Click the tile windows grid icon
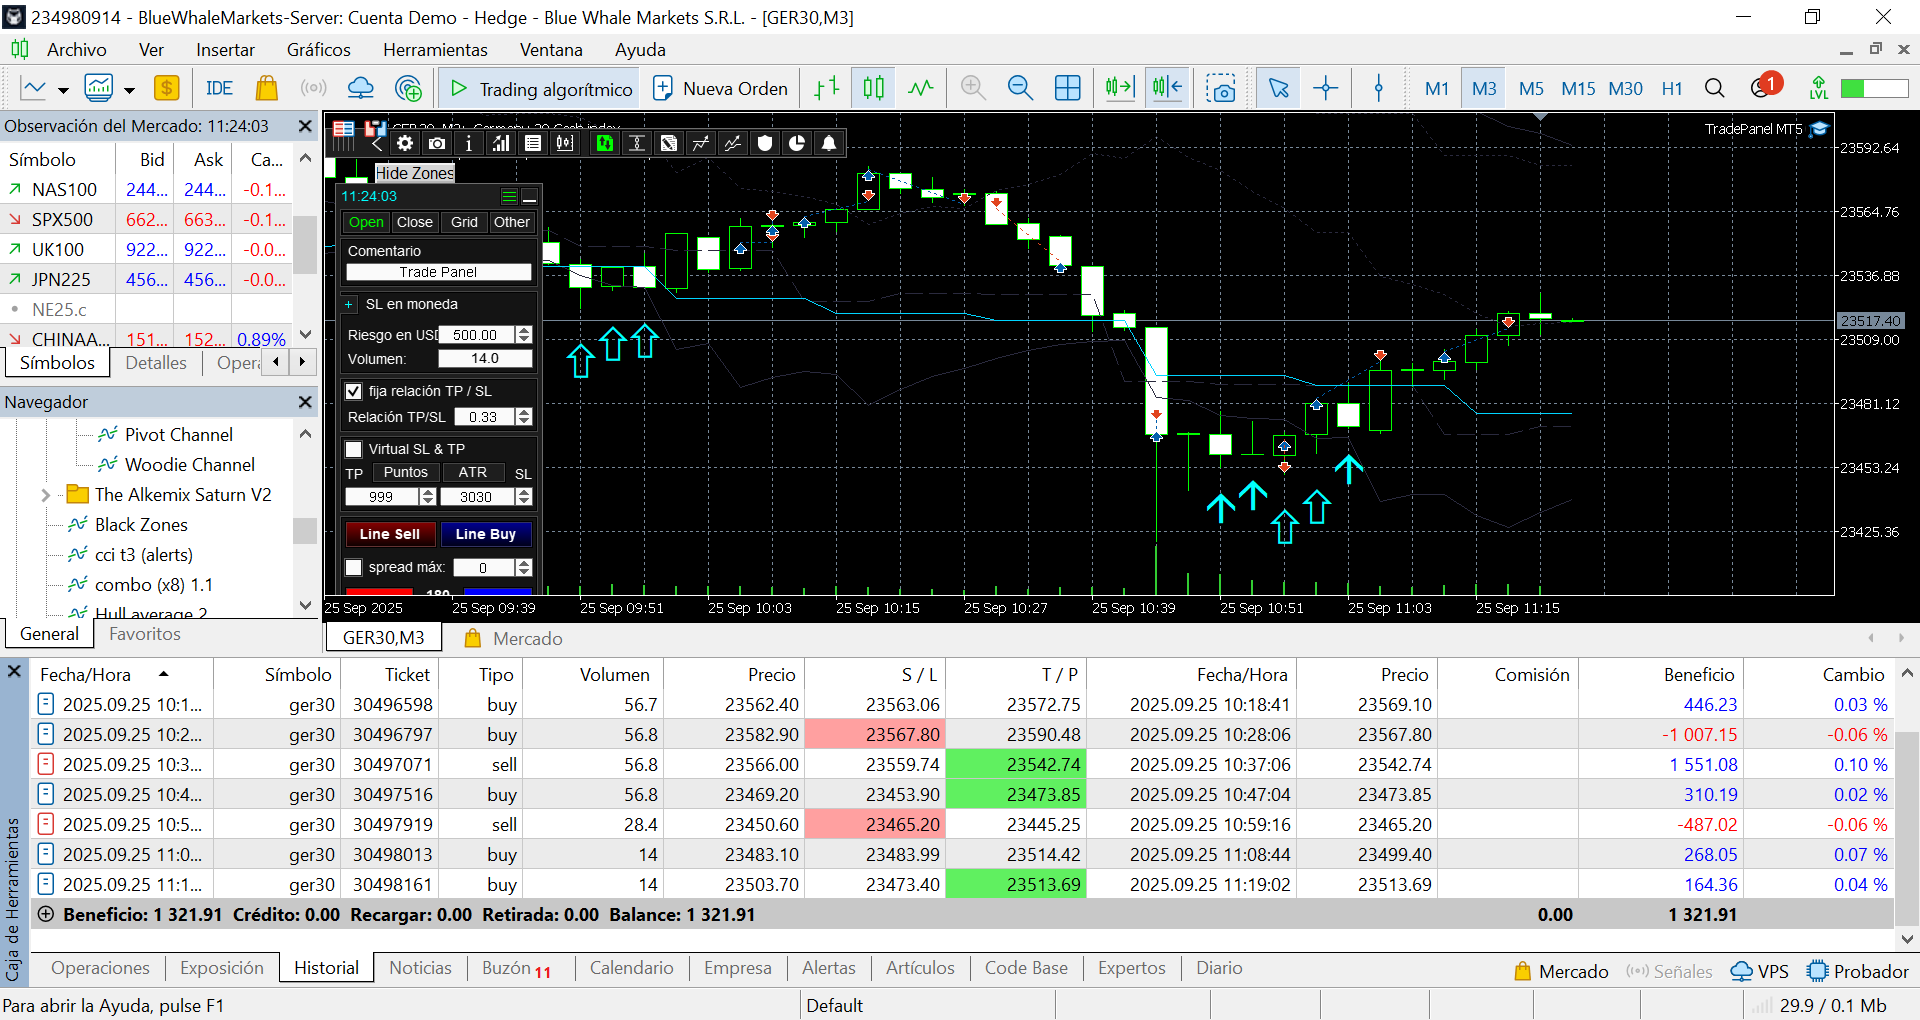This screenshot has width=1920, height=1020. pyautogui.click(x=1067, y=88)
